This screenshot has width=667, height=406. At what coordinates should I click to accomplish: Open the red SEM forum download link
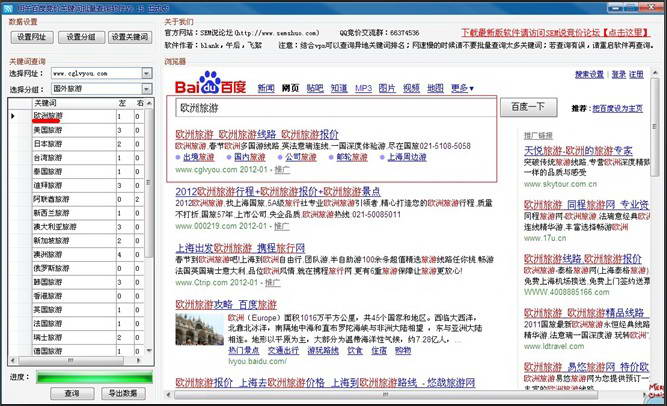pyautogui.click(x=556, y=33)
